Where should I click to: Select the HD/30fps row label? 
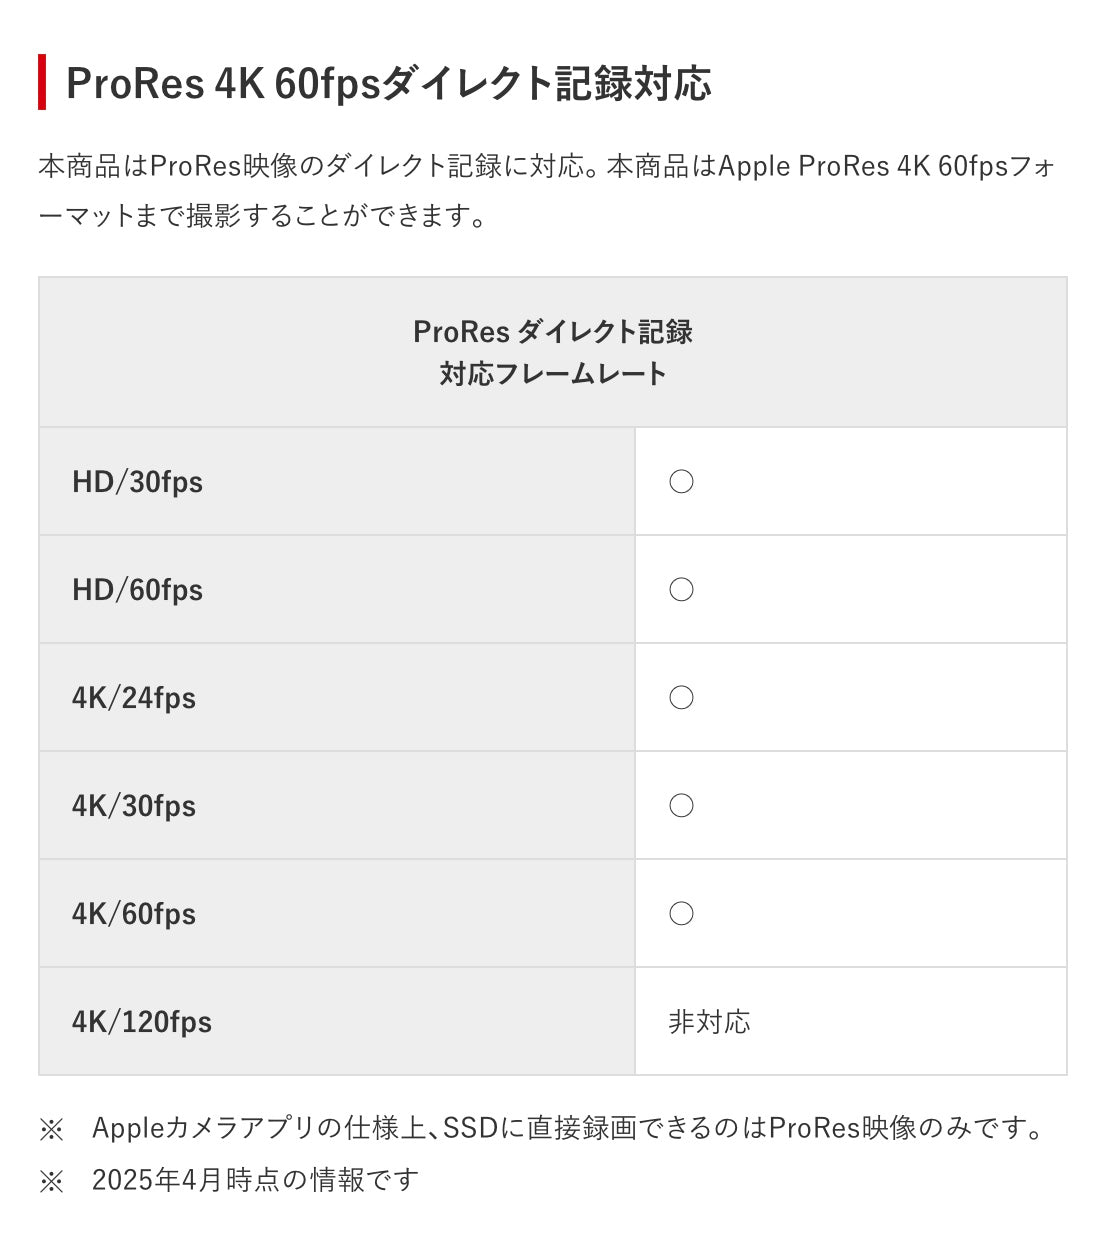(x=137, y=482)
